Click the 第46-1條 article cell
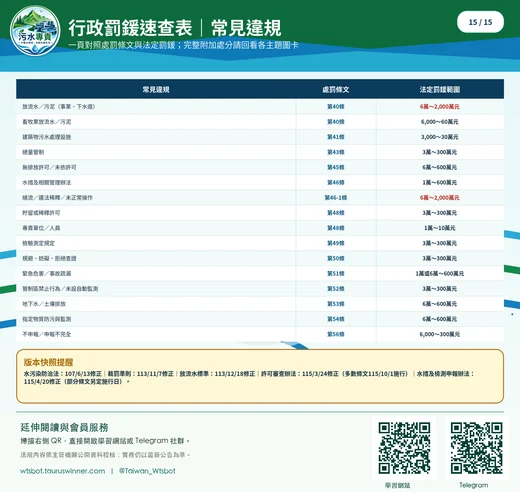The width and height of the screenshot is (520, 492). [x=336, y=198]
